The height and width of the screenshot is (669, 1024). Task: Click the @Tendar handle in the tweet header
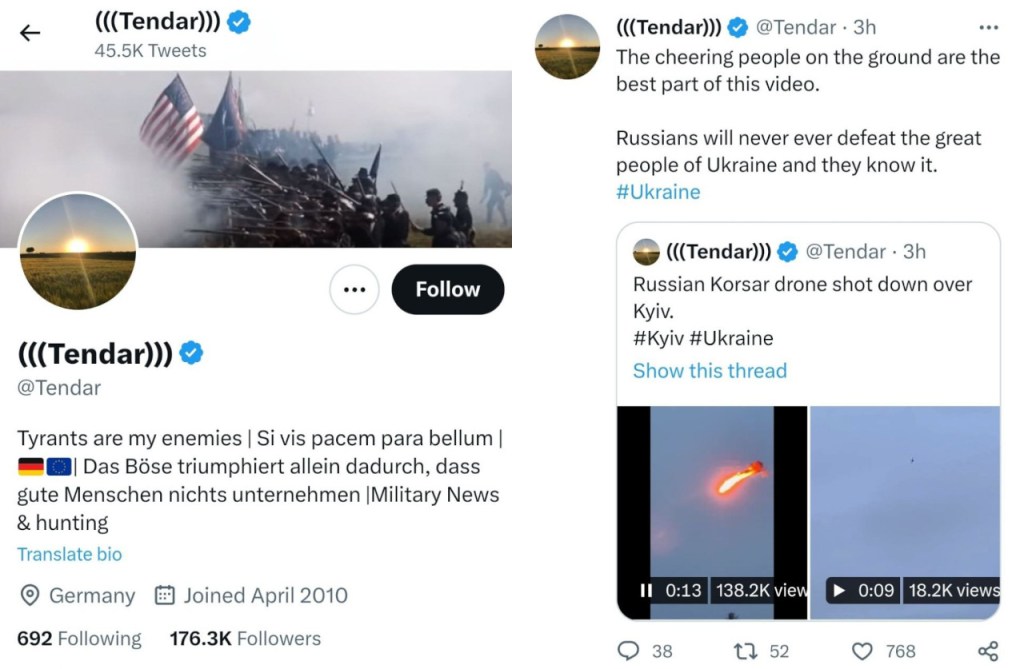(803, 27)
